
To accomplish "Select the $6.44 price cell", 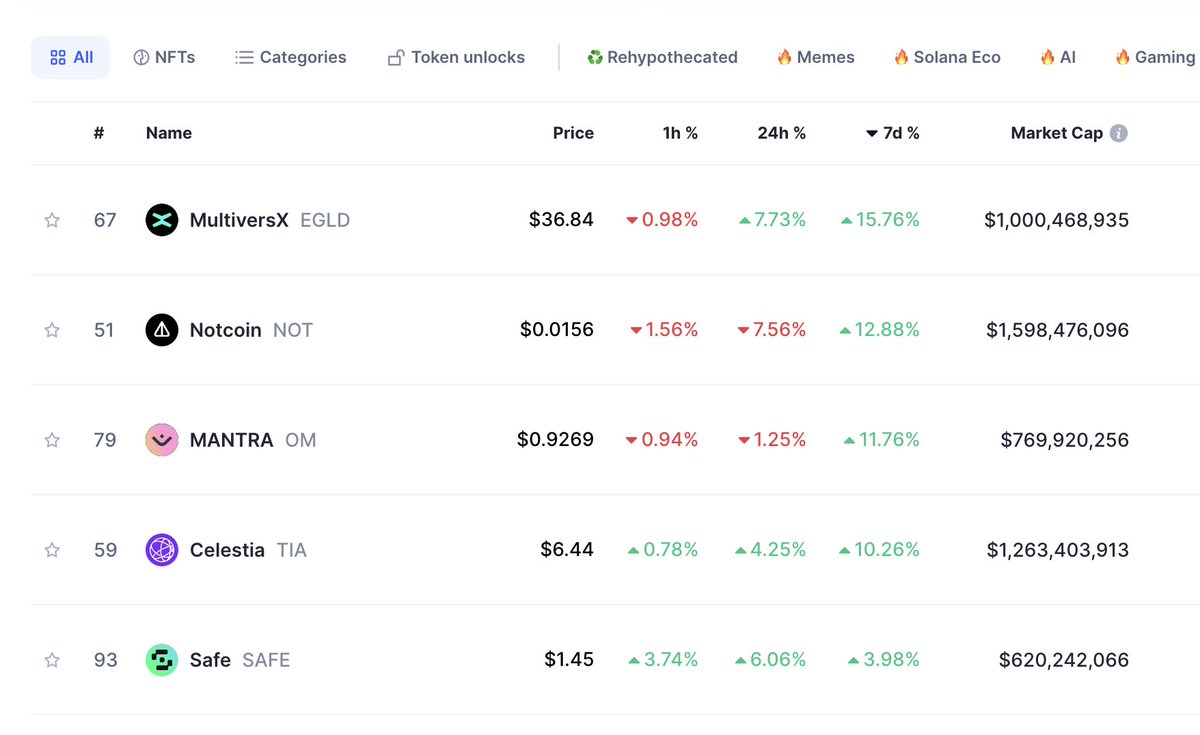I will 567,550.
